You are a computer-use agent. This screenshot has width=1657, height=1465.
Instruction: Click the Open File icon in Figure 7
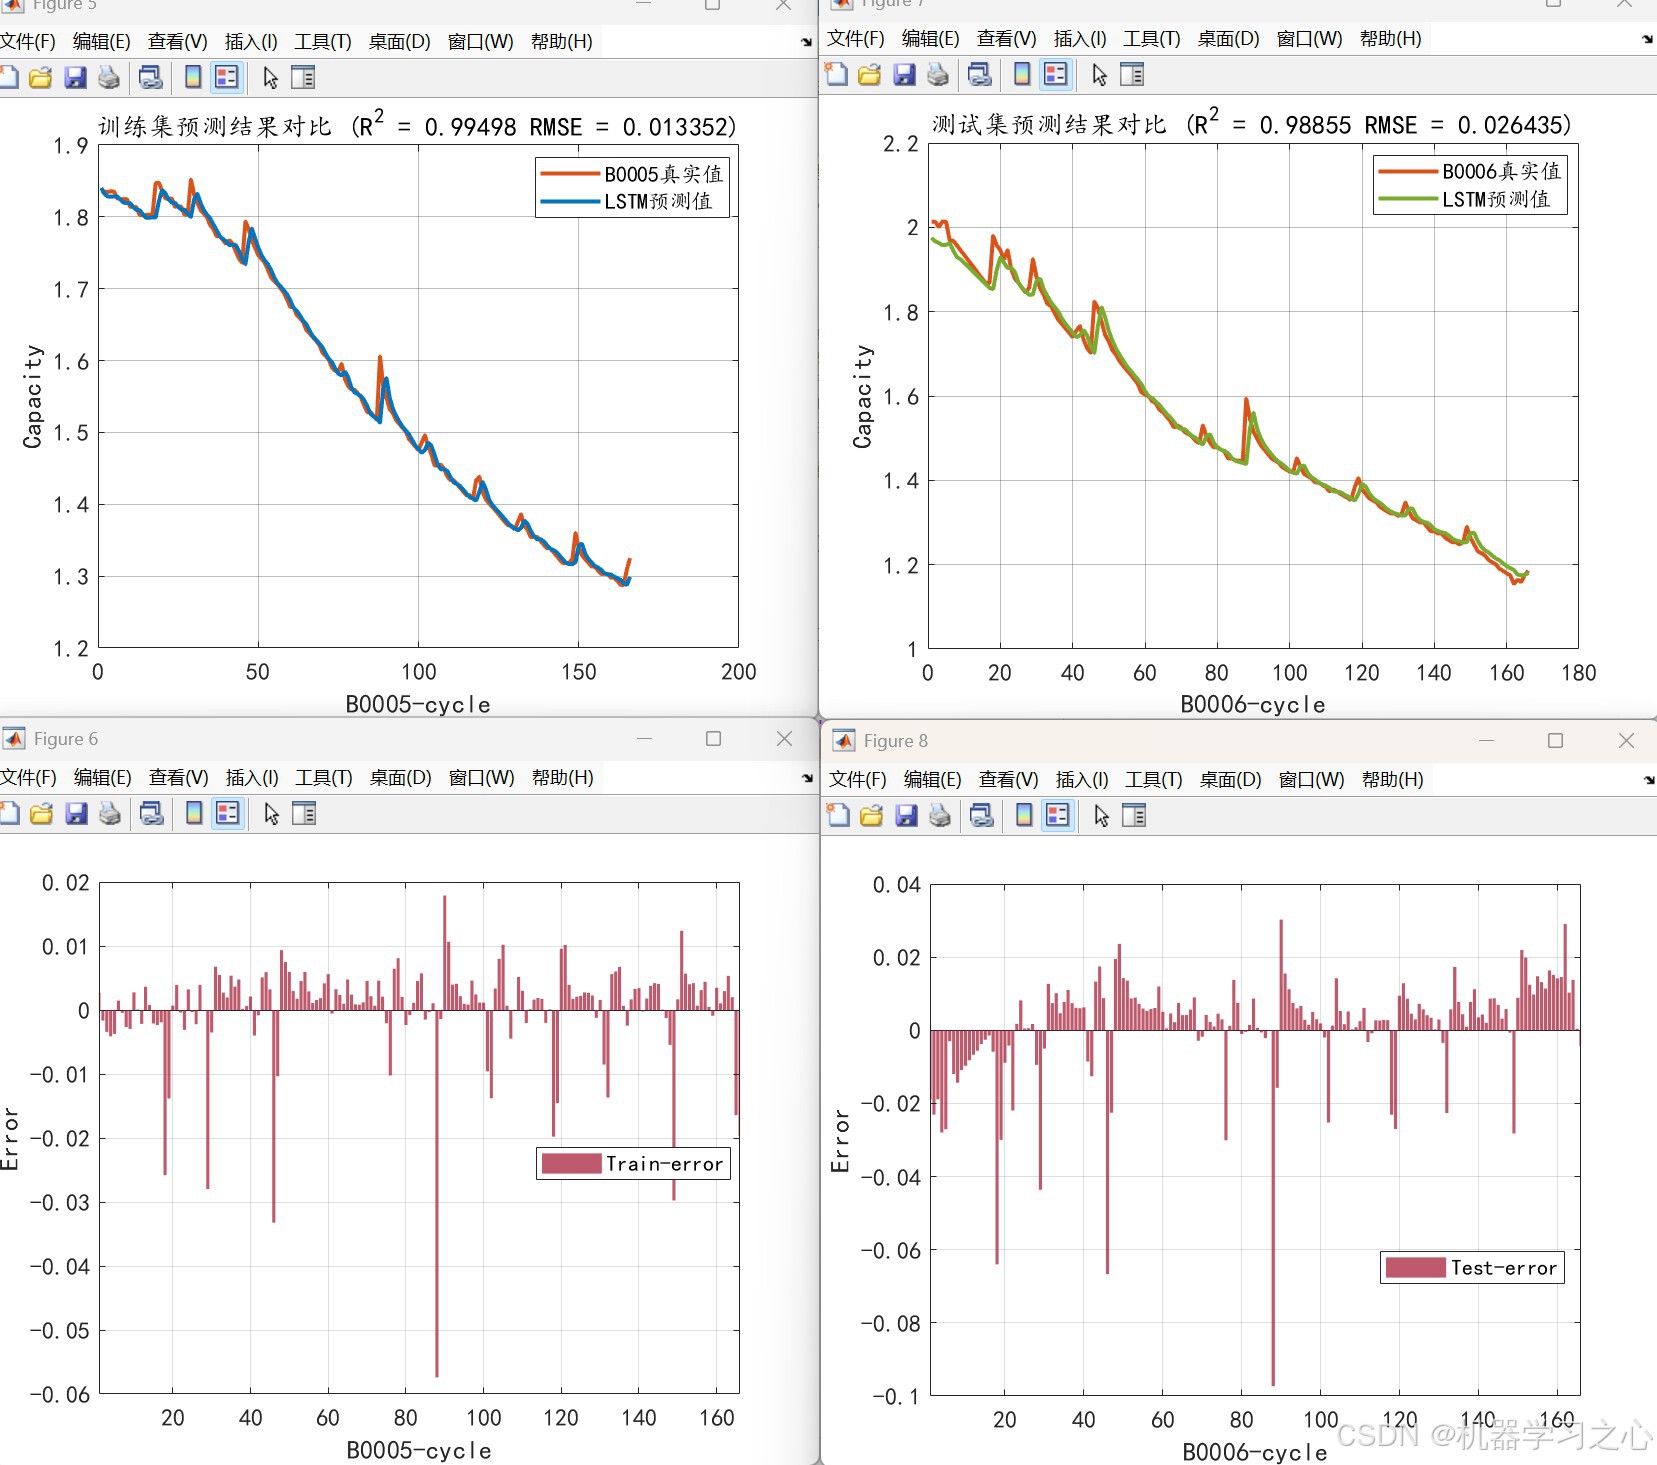coord(870,75)
